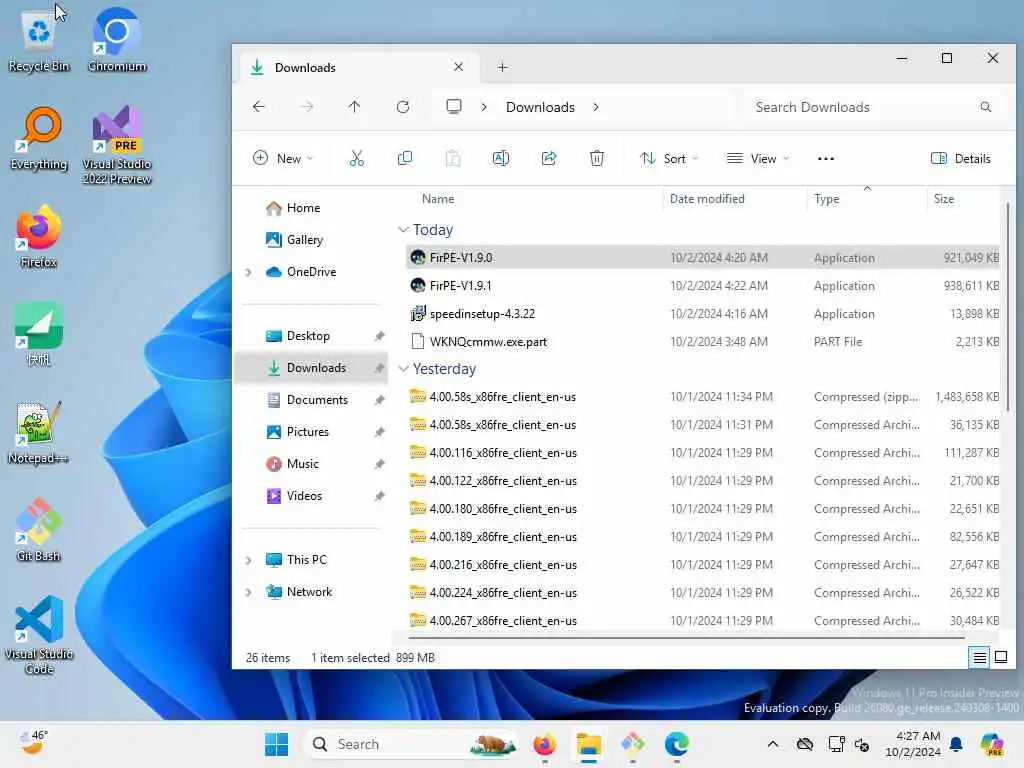Click the search magnifier in Search Downloads

click(985, 107)
